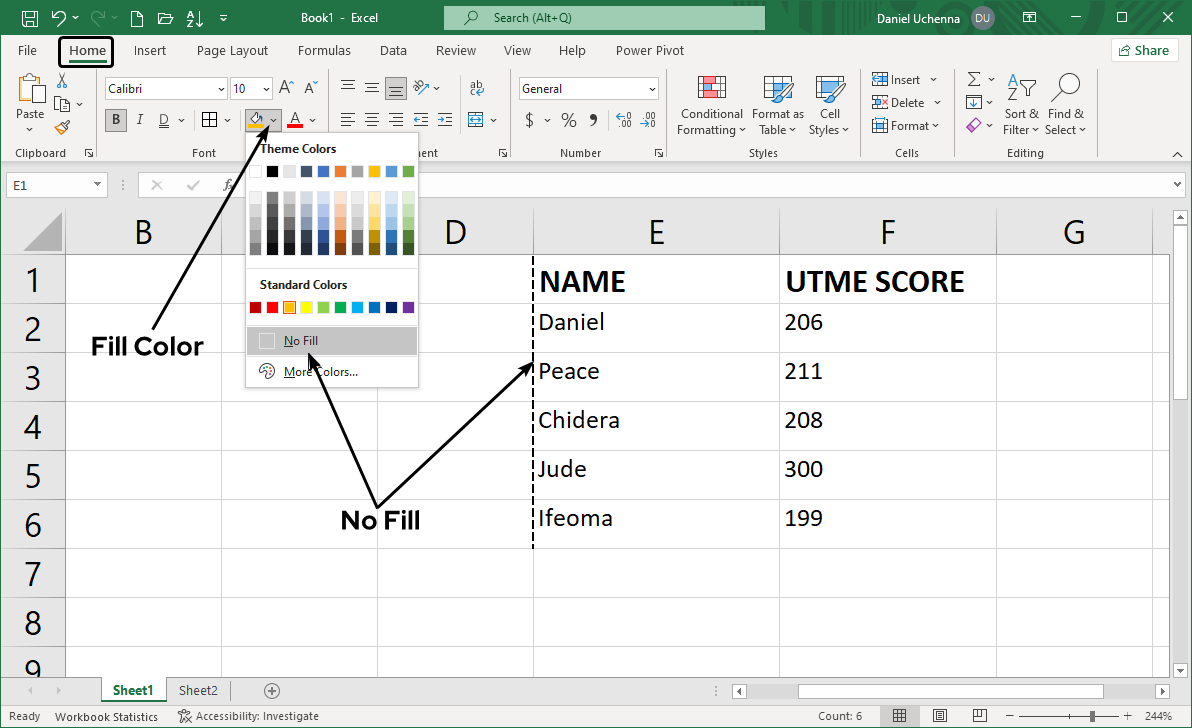
Task: Click the Percent Style icon
Action: 569,121
